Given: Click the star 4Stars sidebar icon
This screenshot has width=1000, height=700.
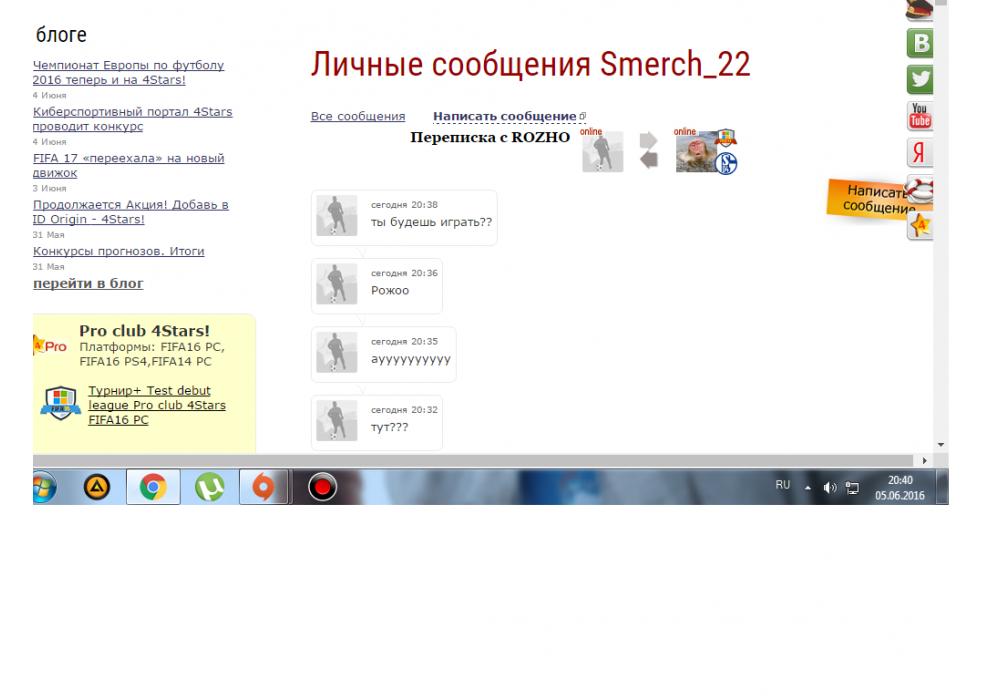Looking at the screenshot, I should 920,226.
